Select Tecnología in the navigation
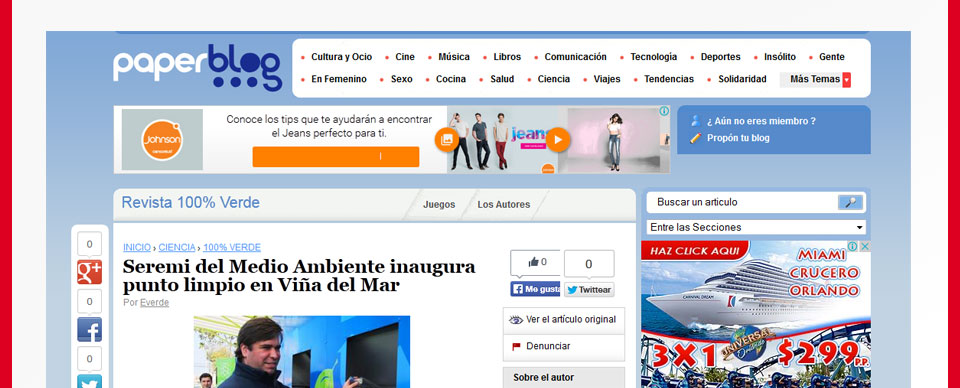960x388 pixels. click(654, 57)
